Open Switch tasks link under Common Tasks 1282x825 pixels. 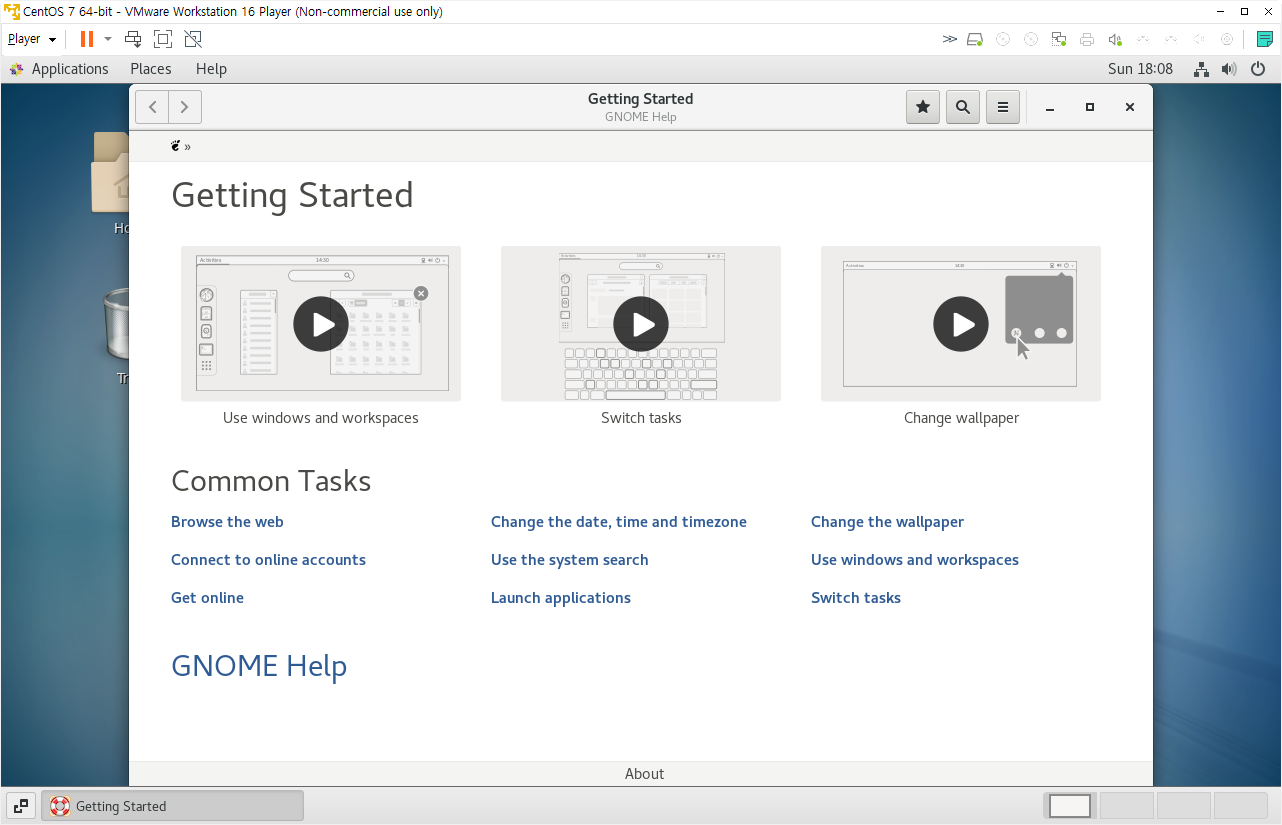tap(856, 598)
